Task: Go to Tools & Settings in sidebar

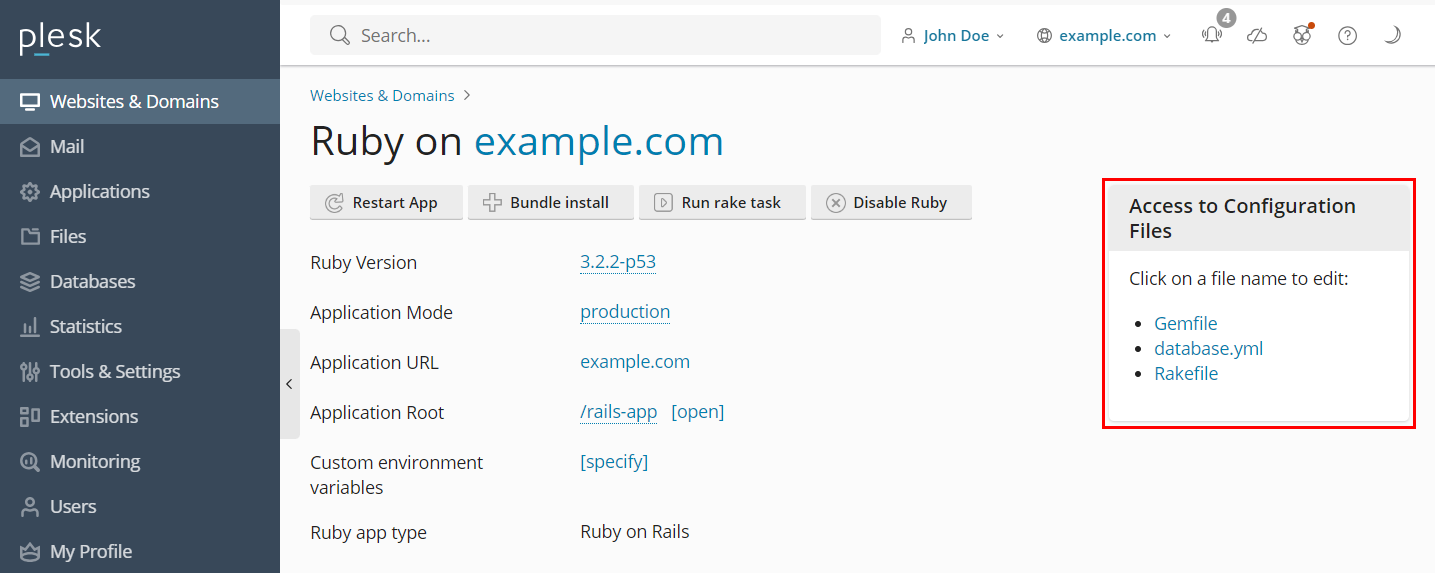Action: (x=115, y=372)
